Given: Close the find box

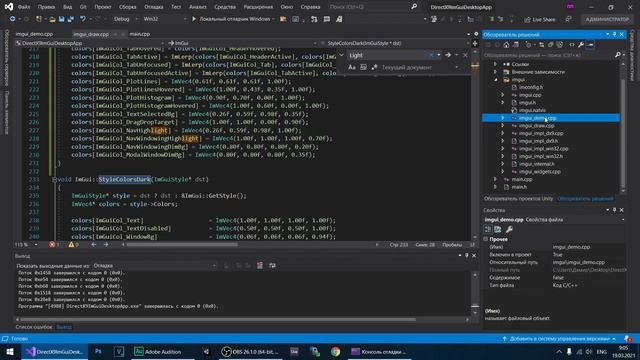Looking at the screenshot, I should click(465, 55).
